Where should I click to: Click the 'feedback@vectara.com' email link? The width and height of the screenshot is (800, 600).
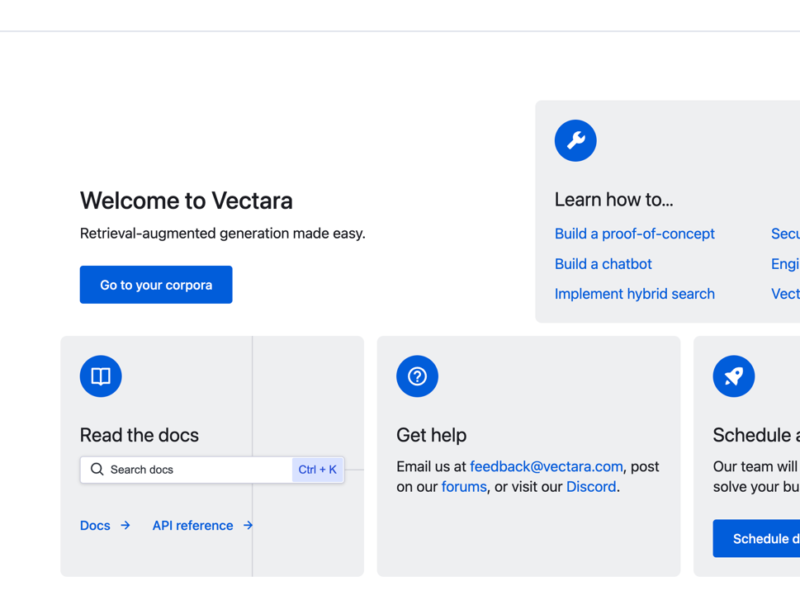546,466
